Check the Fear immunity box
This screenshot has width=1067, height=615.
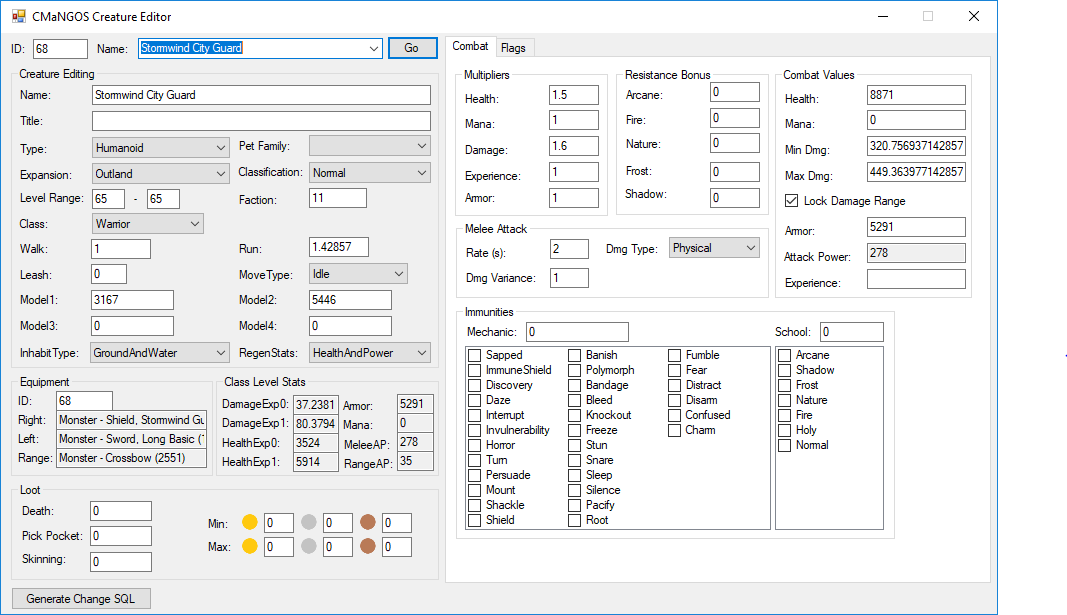[x=674, y=370]
